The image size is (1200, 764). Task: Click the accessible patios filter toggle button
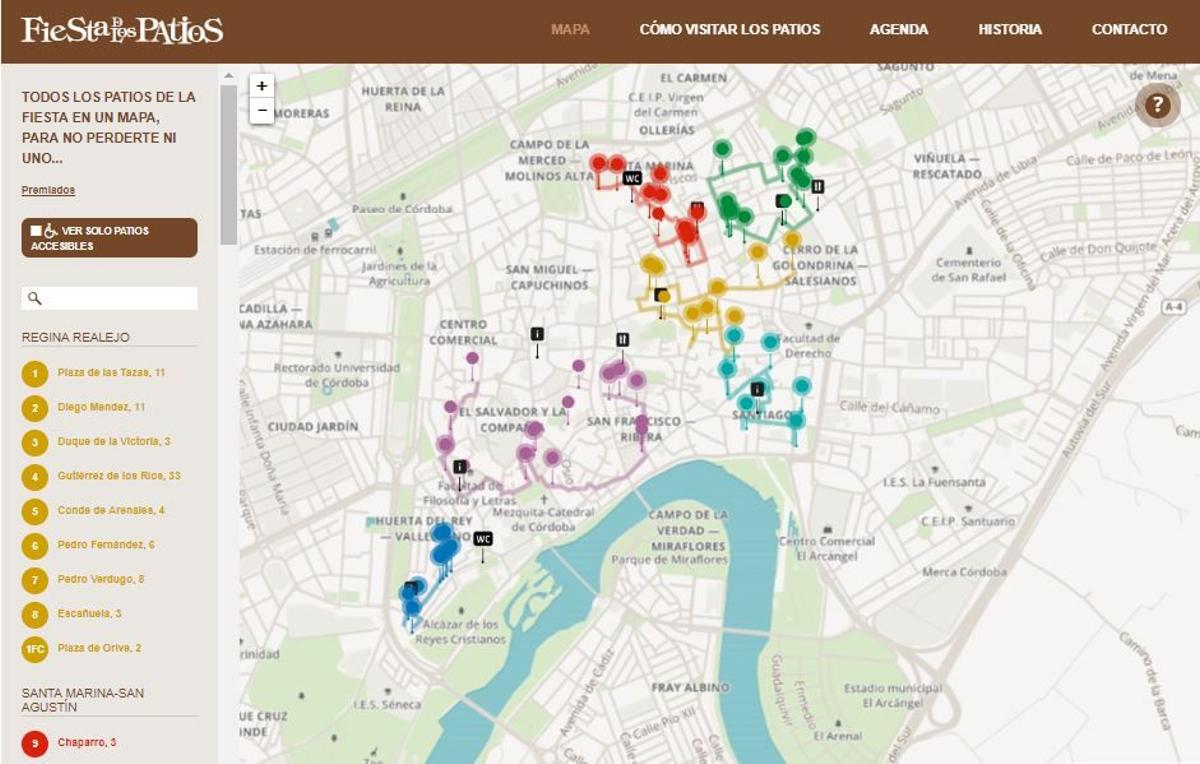[108, 234]
